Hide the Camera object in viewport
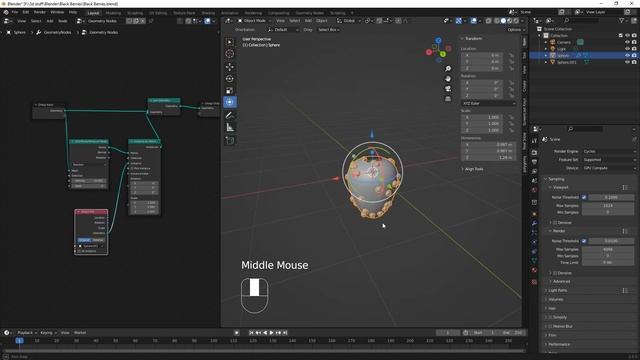The width and height of the screenshot is (640, 360). click(627, 42)
